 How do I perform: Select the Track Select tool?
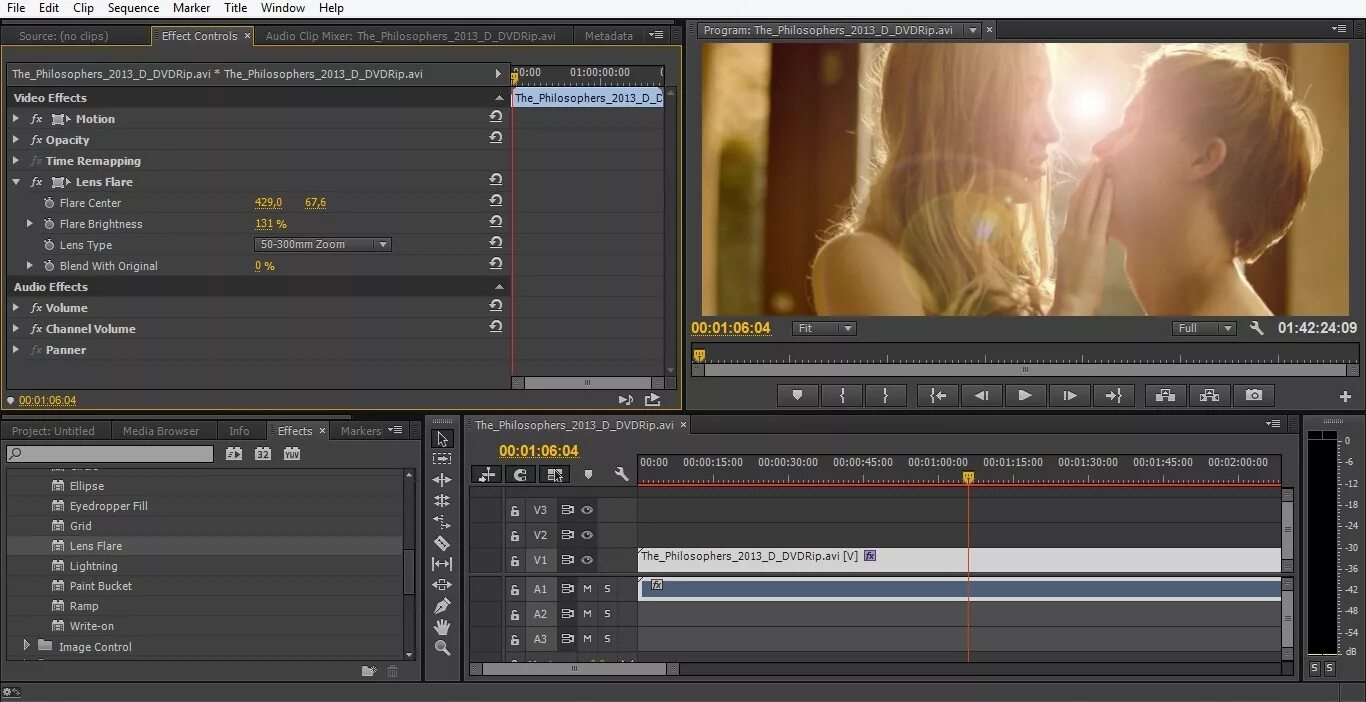pos(442,459)
